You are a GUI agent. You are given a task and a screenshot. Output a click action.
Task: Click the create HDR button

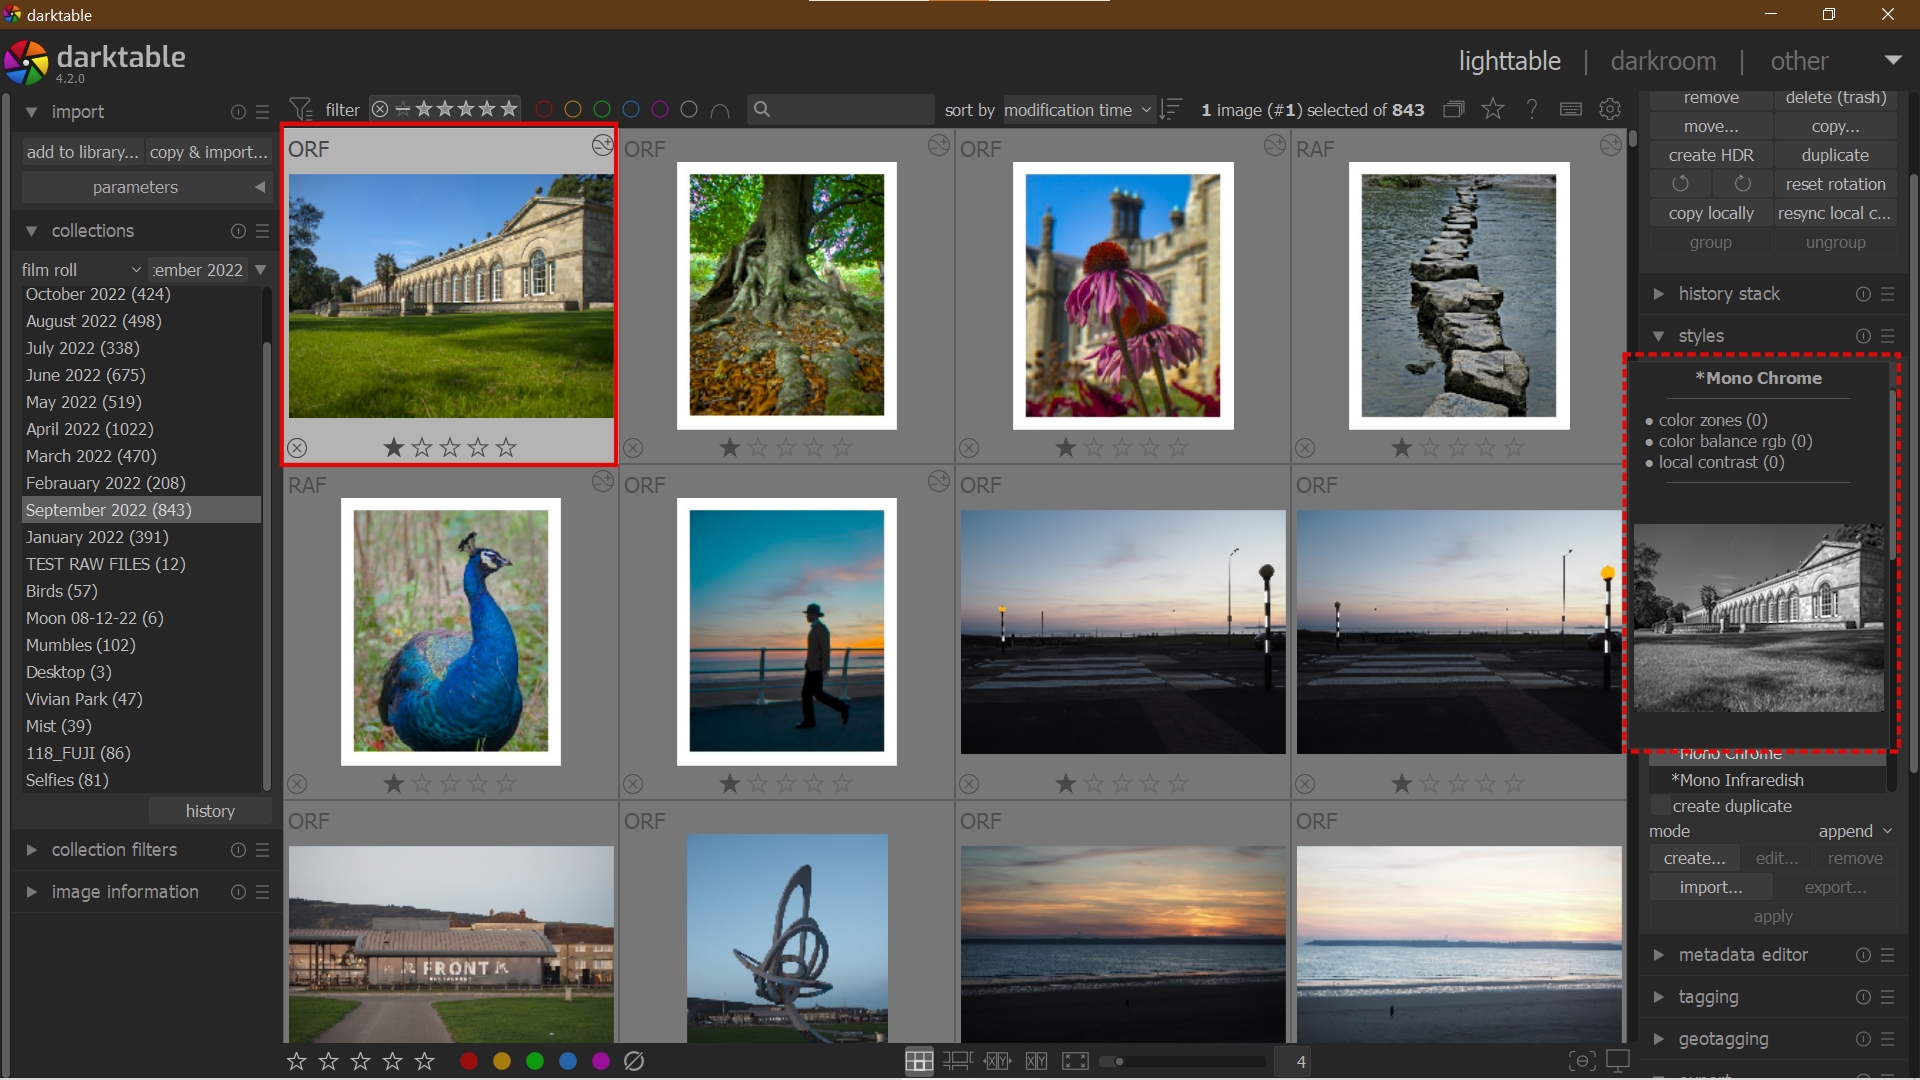[1710, 155]
